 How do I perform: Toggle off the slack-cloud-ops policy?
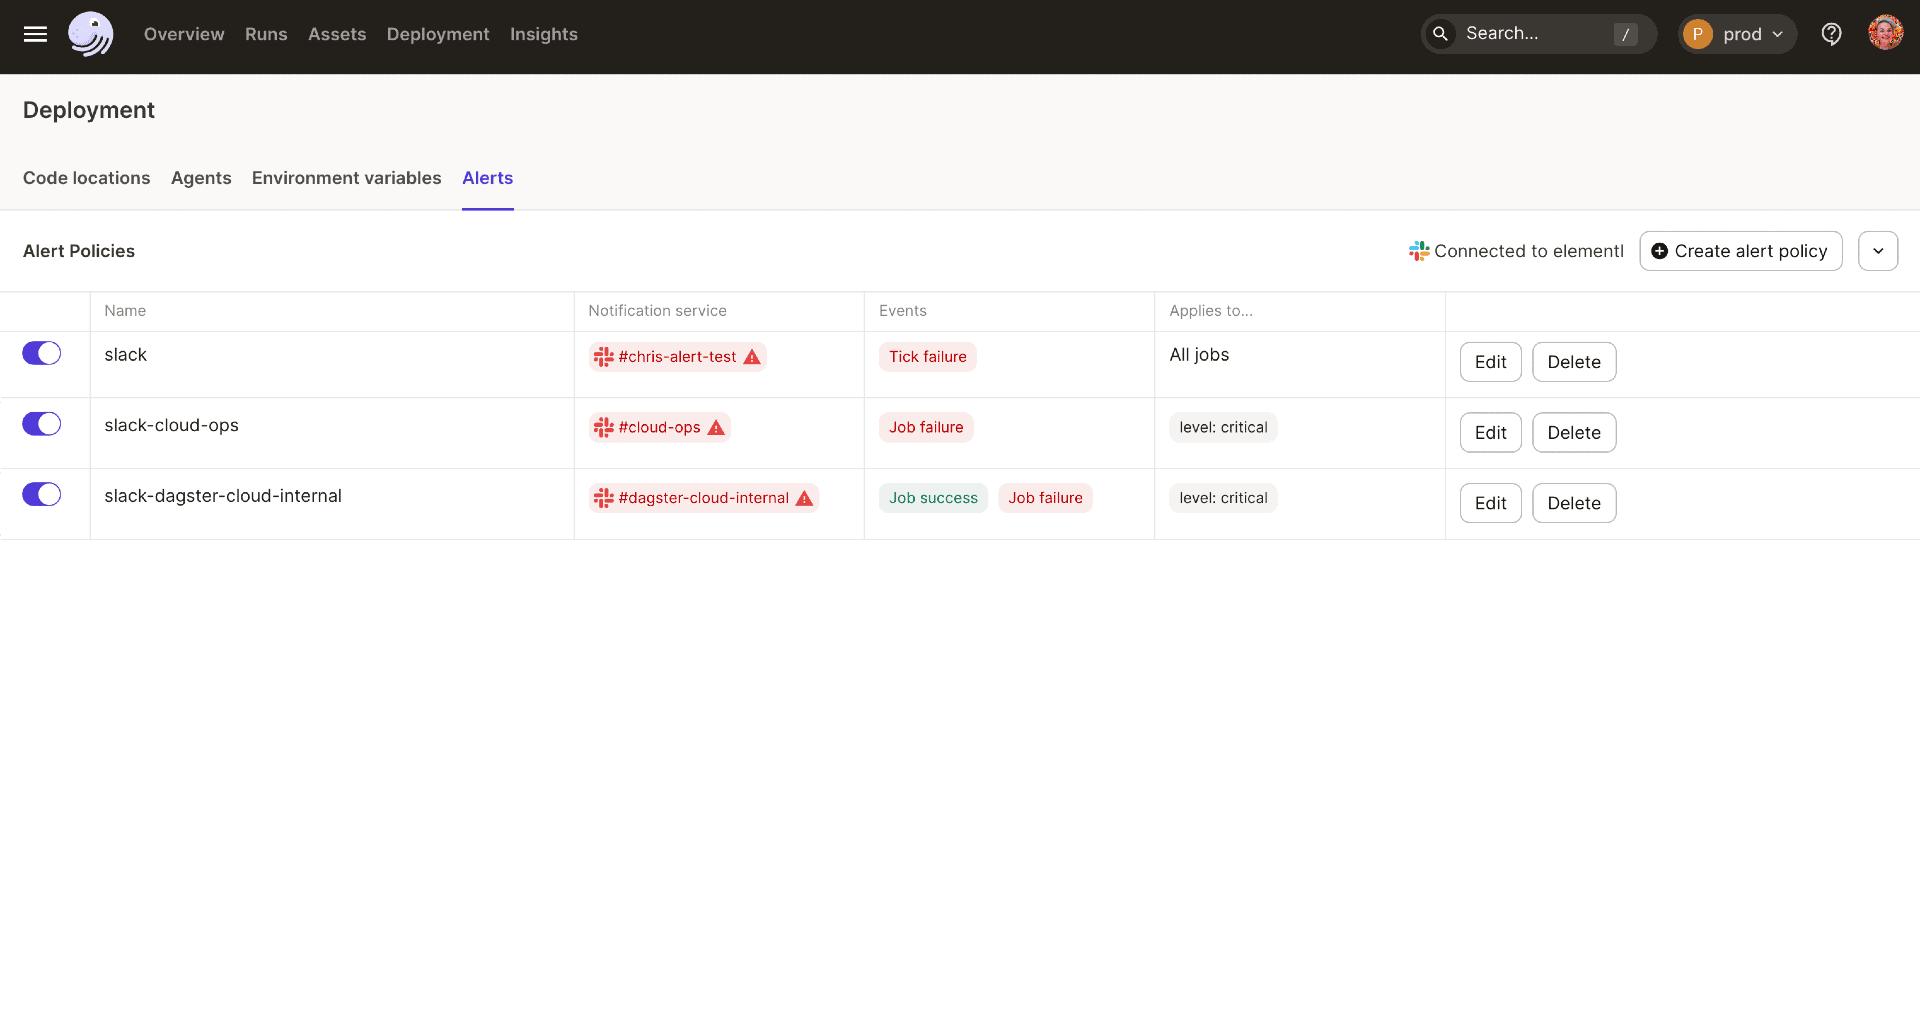point(41,423)
